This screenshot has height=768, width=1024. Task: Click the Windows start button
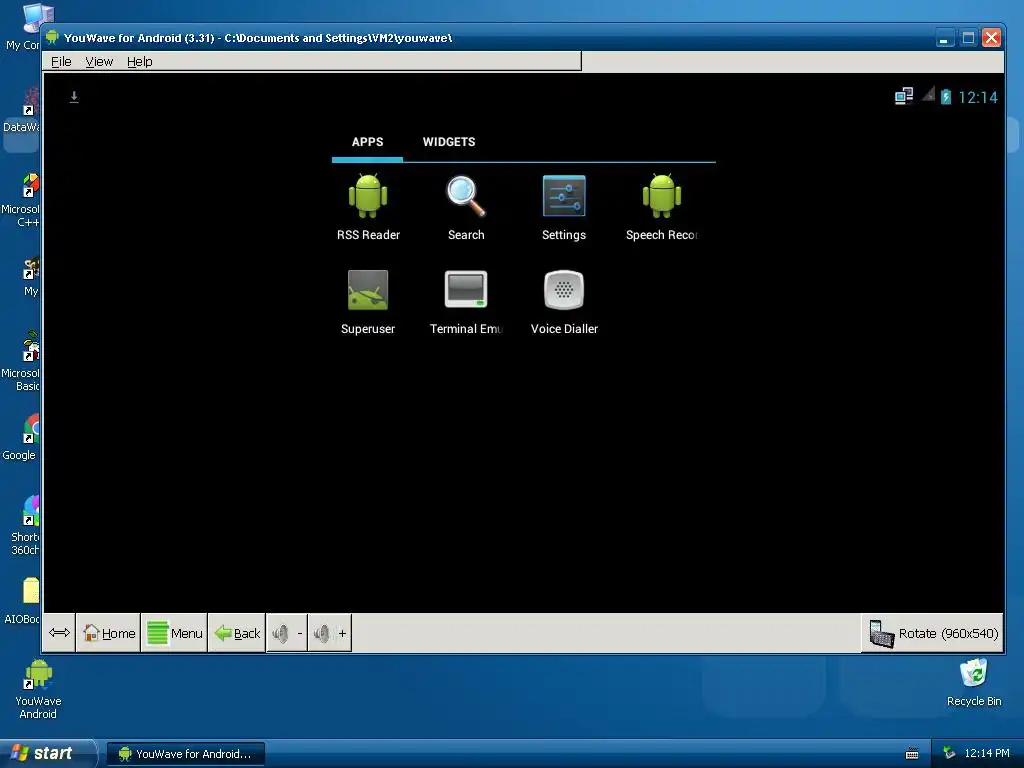pos(48,753)
